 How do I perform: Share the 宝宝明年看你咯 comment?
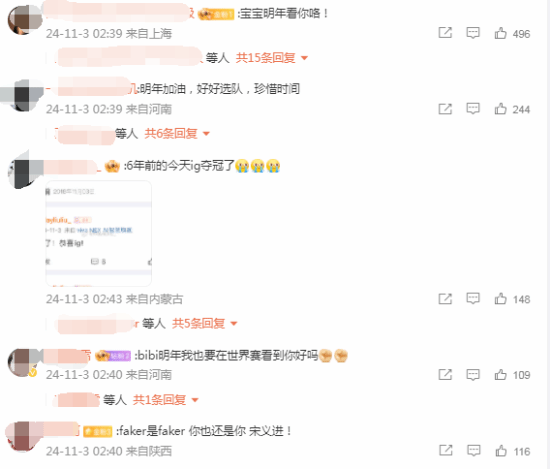[445, 33]
